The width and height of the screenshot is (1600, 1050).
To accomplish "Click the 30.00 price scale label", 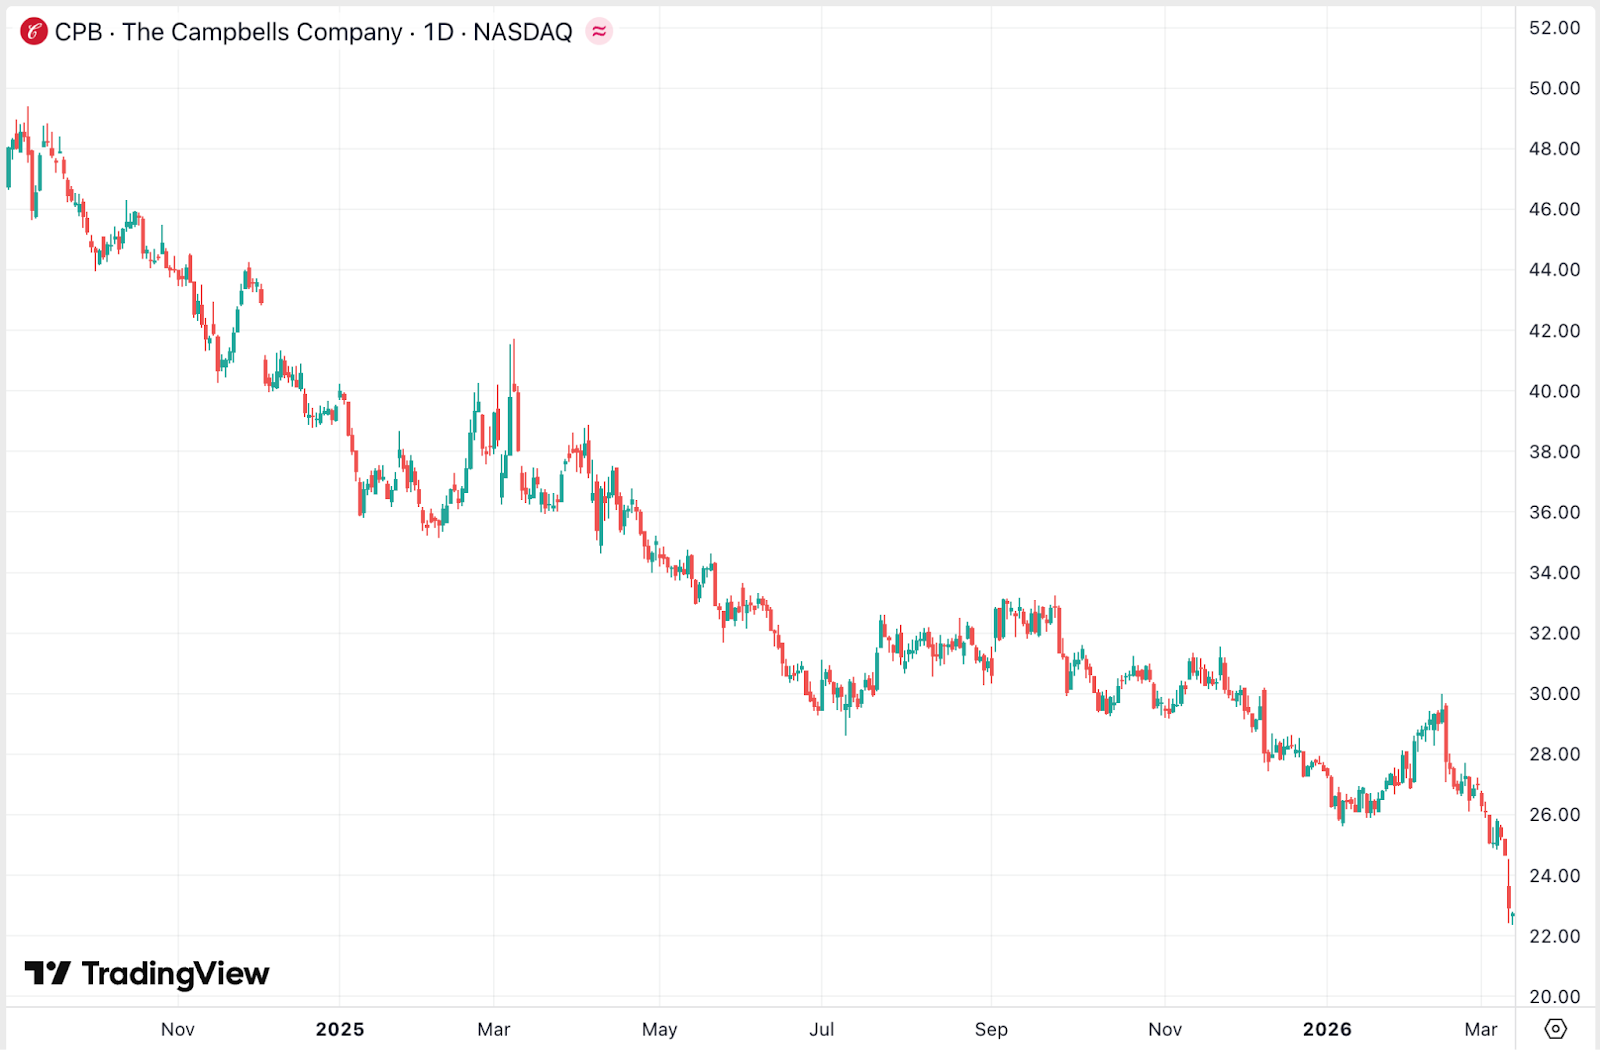I will (1554, 694).
